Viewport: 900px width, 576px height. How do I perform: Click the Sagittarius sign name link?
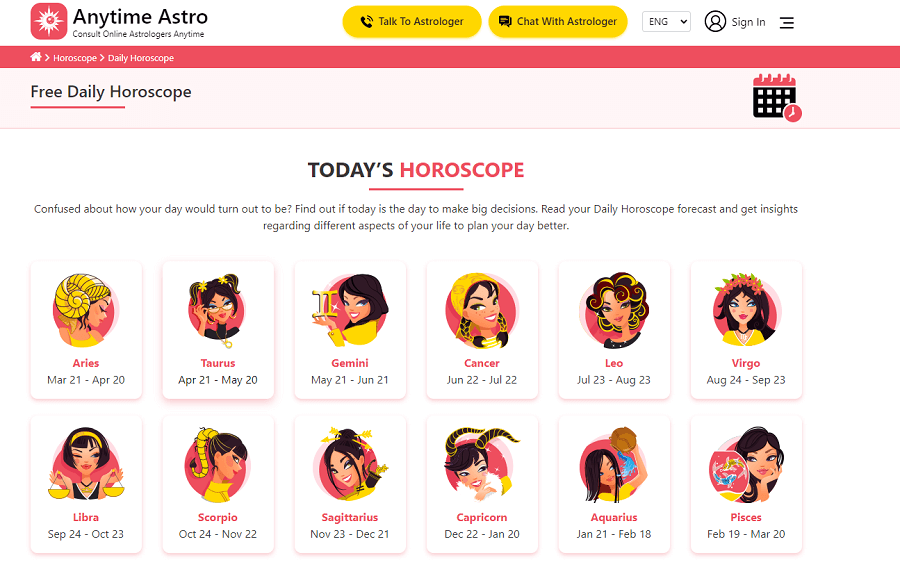(x=350, y=517)
